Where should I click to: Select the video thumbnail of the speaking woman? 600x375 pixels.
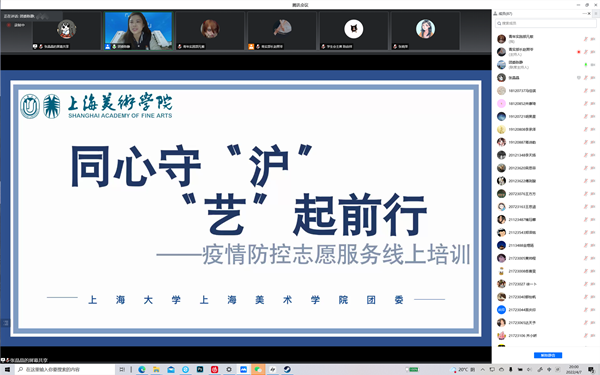139,31
